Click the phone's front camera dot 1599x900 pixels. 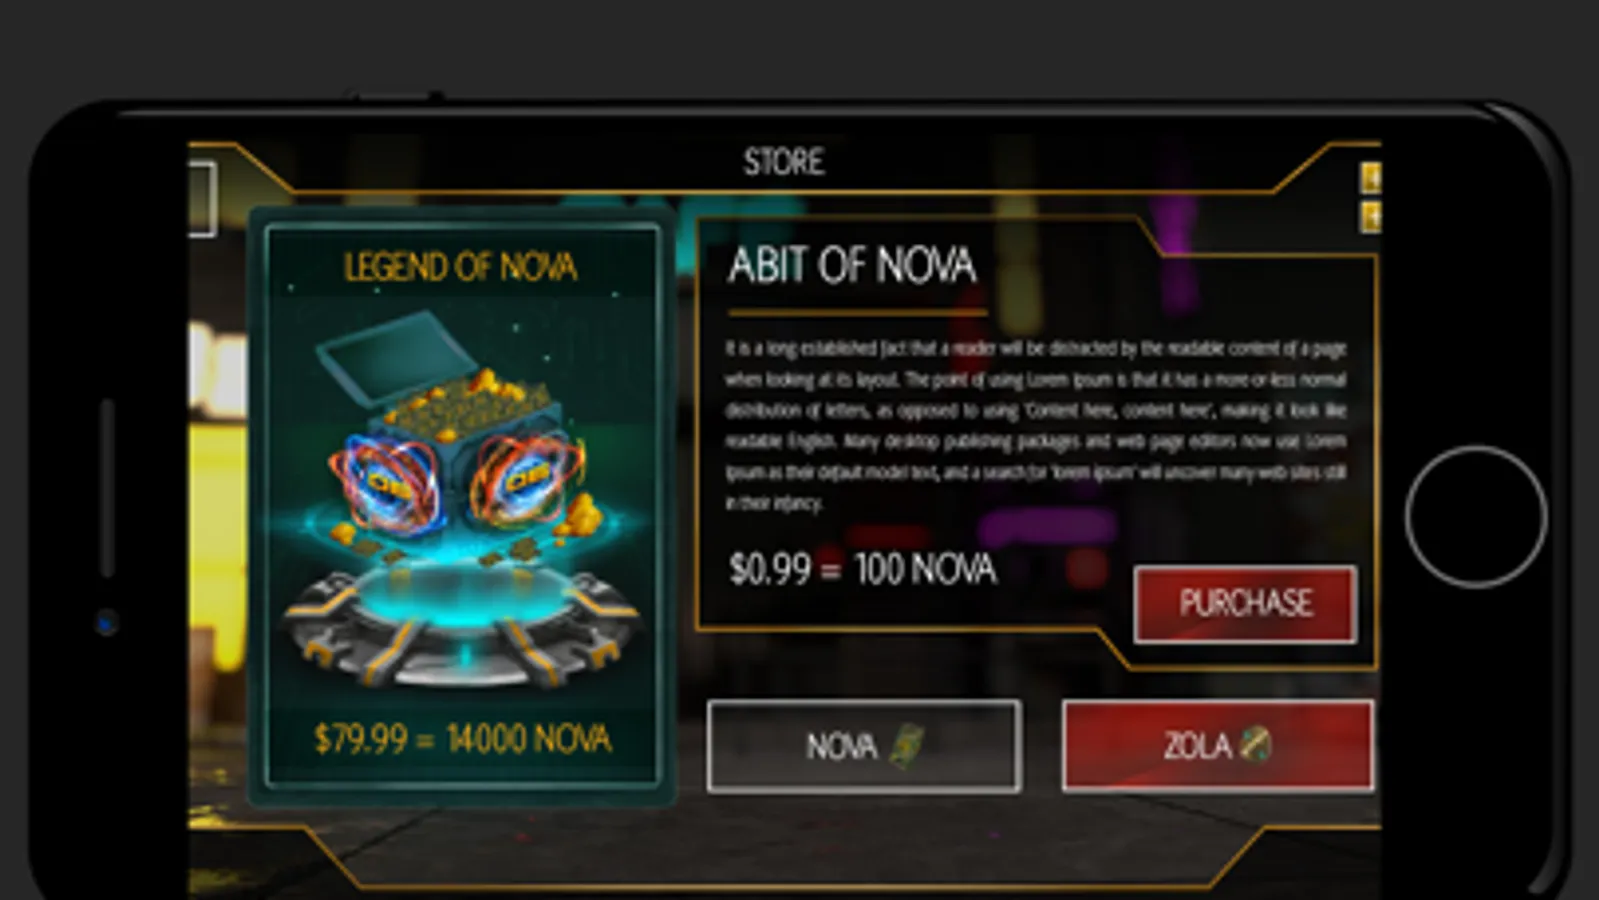click(107, 623)
